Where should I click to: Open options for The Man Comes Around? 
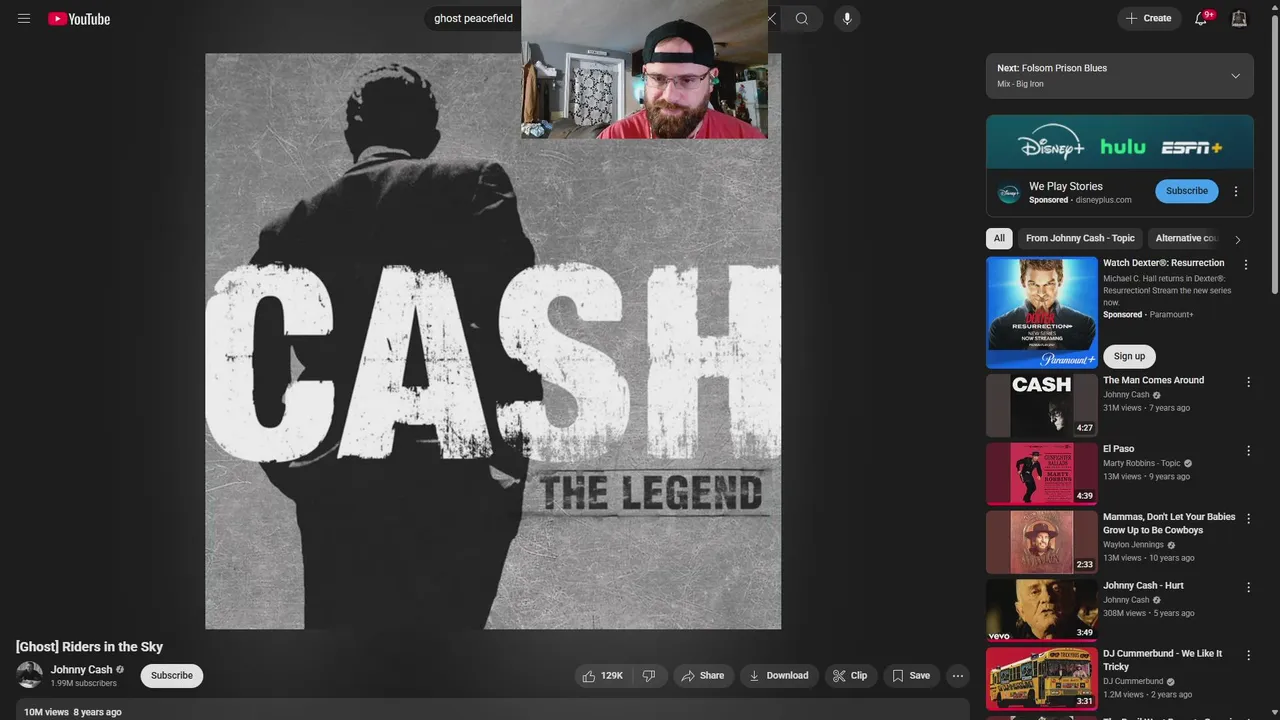click(1248, 382)
